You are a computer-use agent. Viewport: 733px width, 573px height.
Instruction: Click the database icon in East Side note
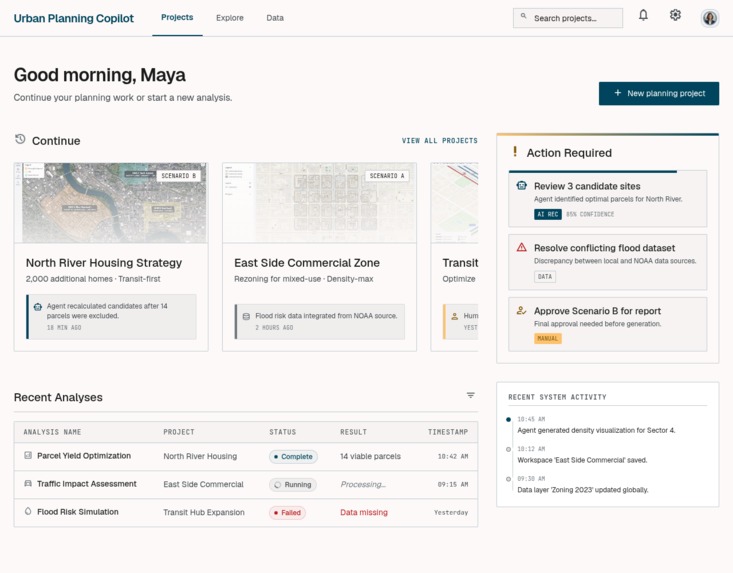[246, 316]
